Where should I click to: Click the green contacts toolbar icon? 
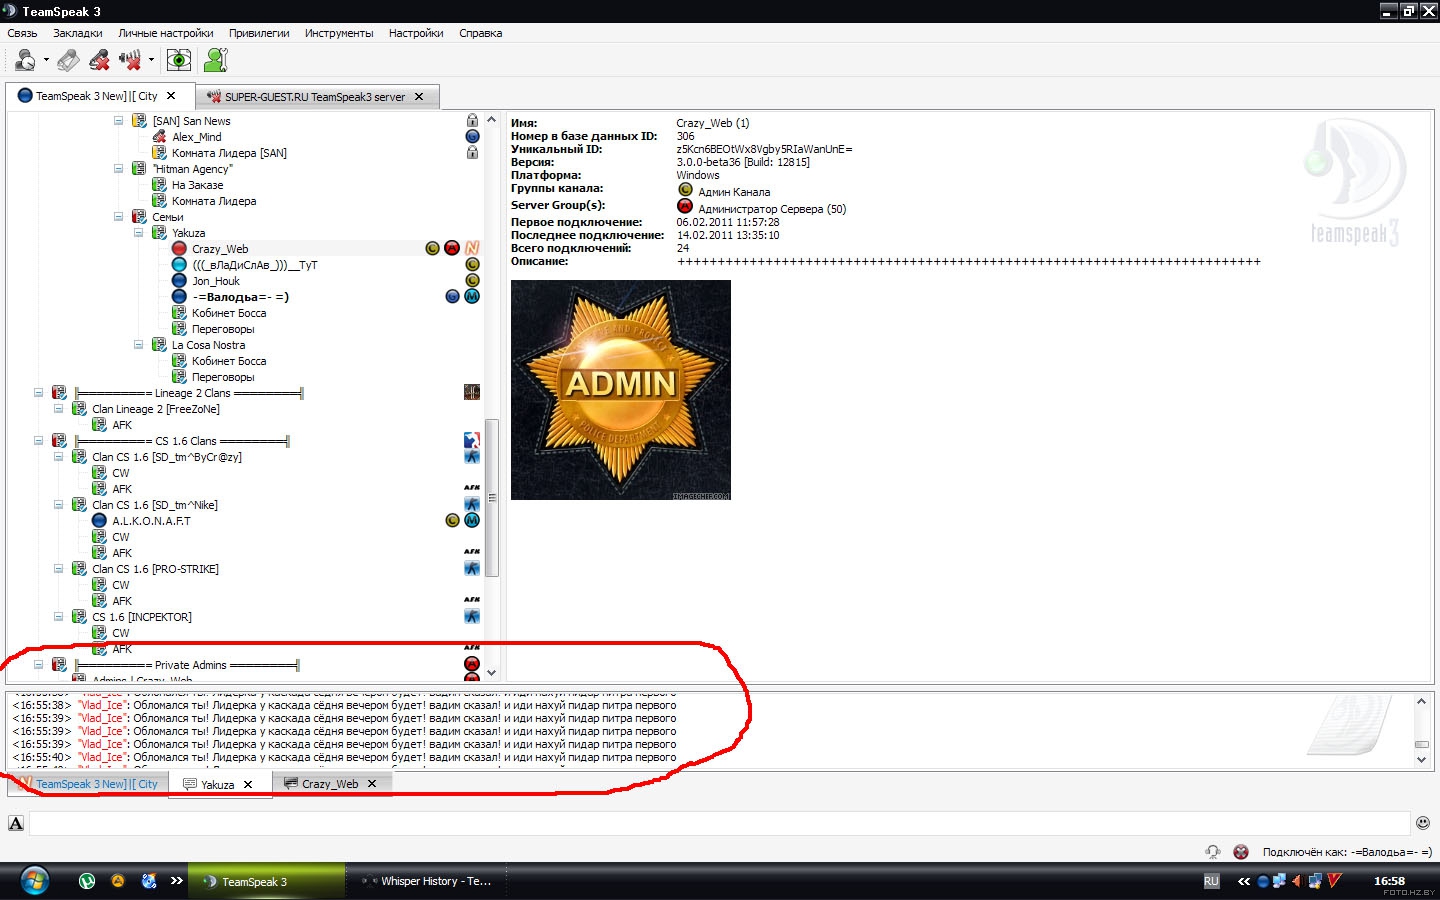click(x=216, y=60)
